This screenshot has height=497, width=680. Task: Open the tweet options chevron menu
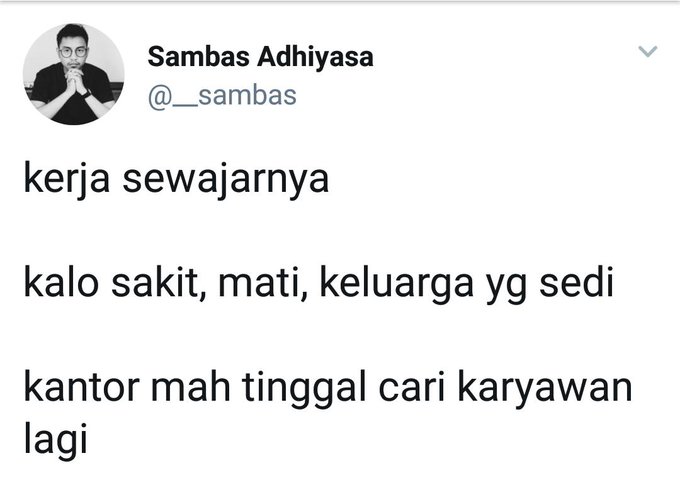[648, 51]
